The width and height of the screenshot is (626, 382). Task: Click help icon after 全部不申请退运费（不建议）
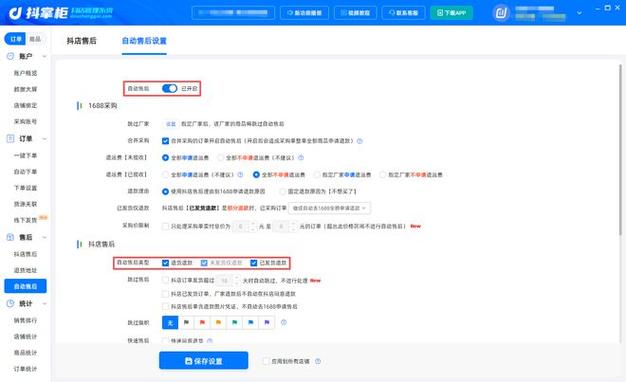coord(301,158)
